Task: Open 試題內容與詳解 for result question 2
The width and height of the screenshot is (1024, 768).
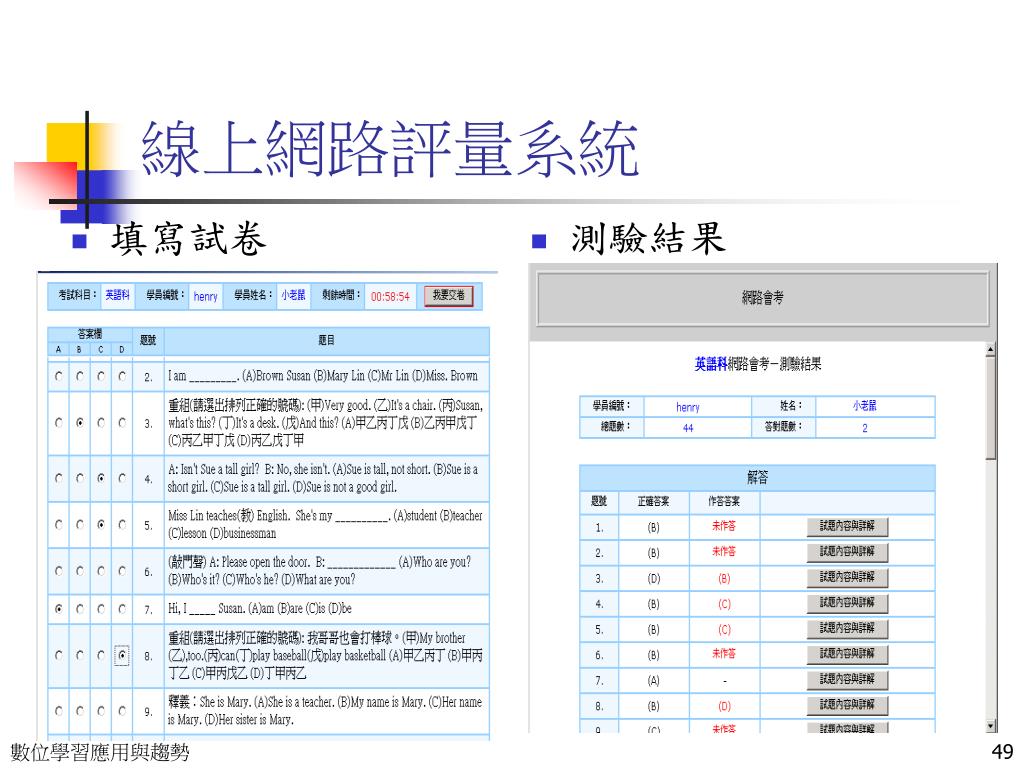Action: [x=847, y=552]
